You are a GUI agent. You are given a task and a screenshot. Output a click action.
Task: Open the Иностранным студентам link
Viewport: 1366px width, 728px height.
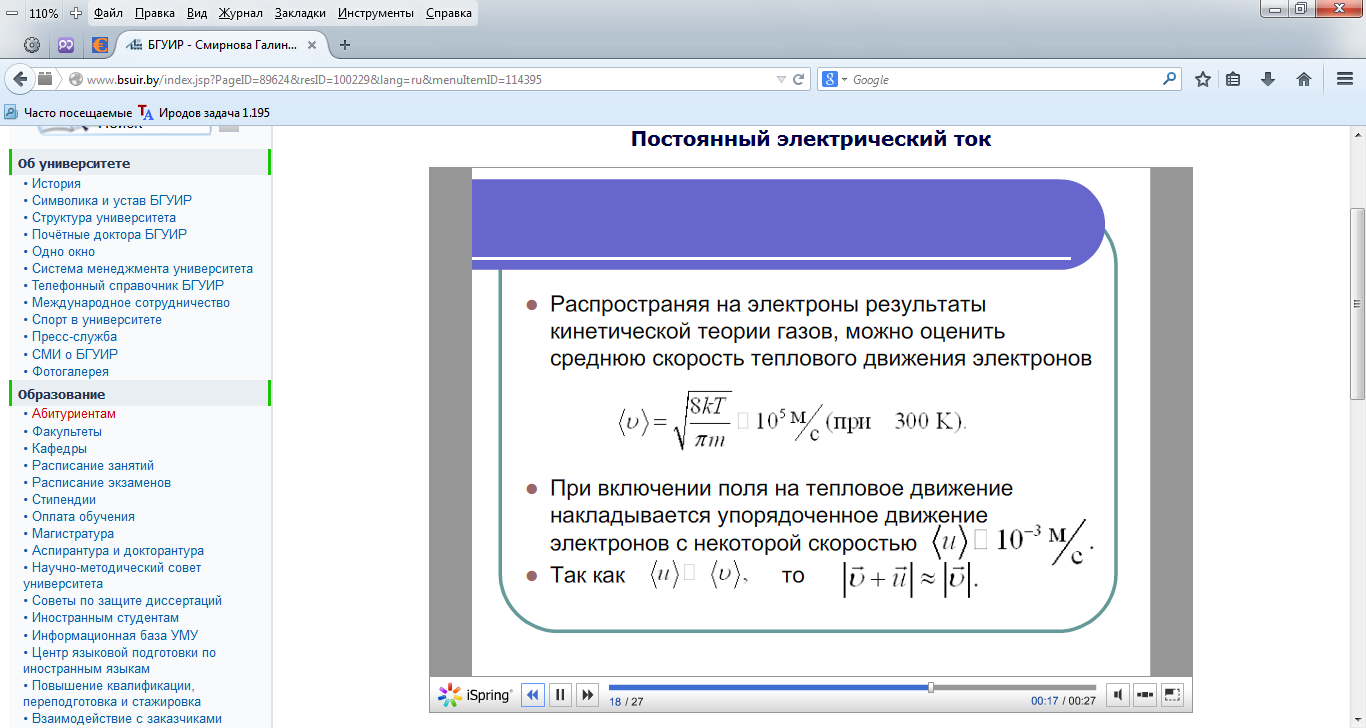[105, 618]
